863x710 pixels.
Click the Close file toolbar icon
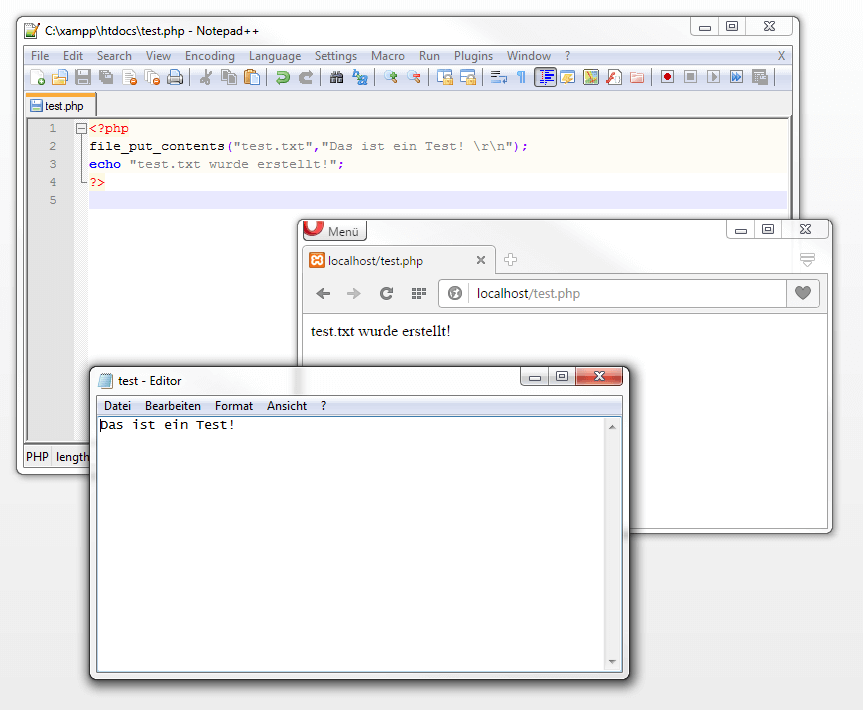(x=129, y=77)
